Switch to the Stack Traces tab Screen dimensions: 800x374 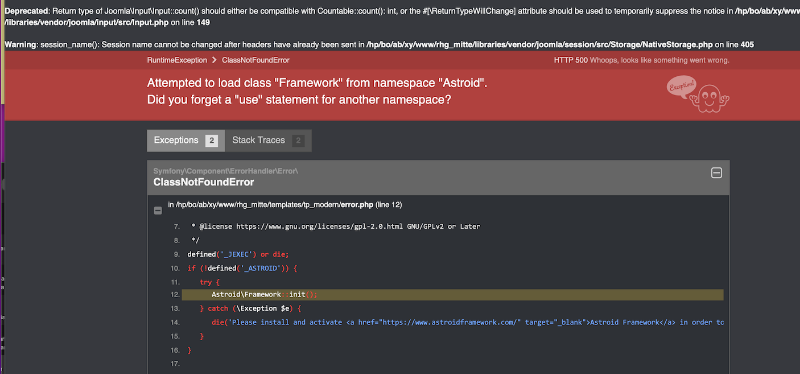268,140
